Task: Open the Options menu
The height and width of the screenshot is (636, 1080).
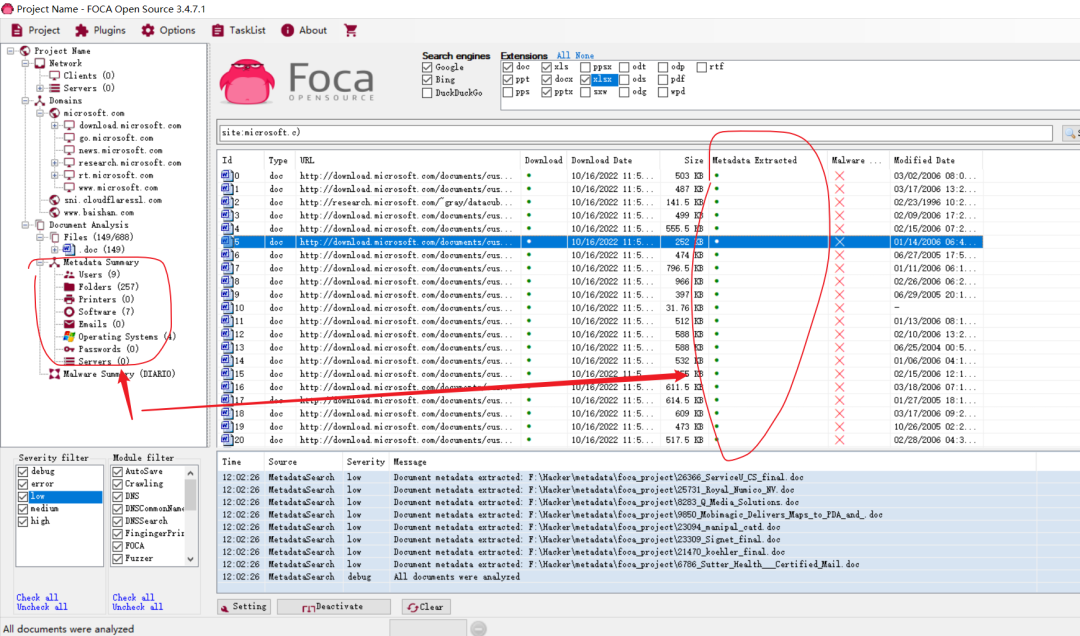Action: (x=169, y=30)
